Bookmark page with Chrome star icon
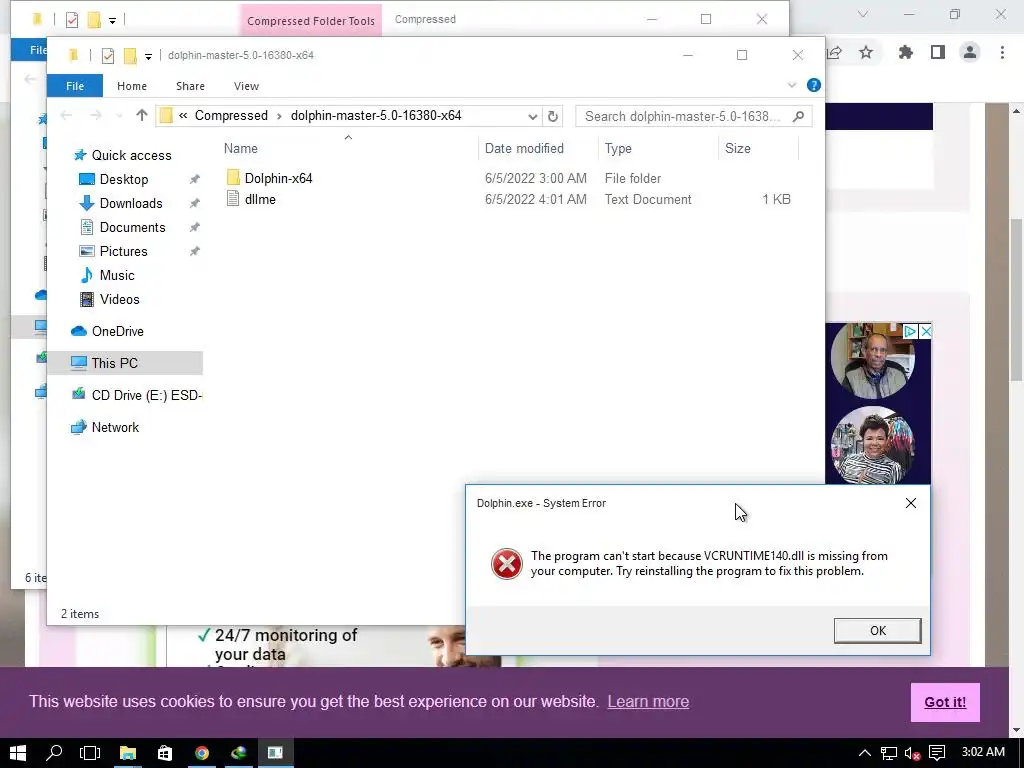The width and height of the screenshot is (1024, 768). tap(865, 52)
